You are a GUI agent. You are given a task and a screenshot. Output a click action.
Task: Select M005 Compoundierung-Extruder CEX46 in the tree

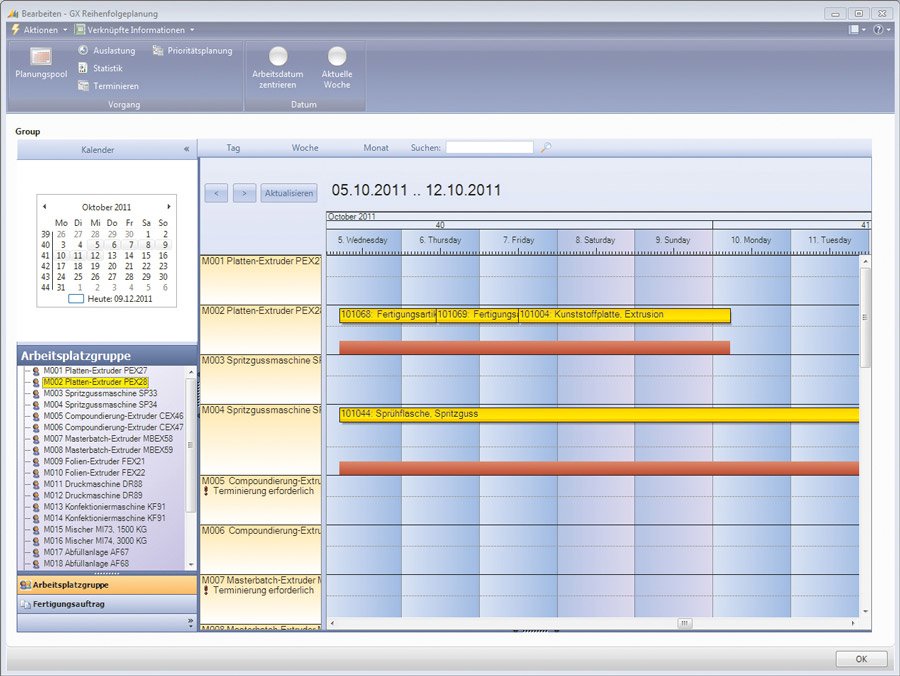point(113,416)
